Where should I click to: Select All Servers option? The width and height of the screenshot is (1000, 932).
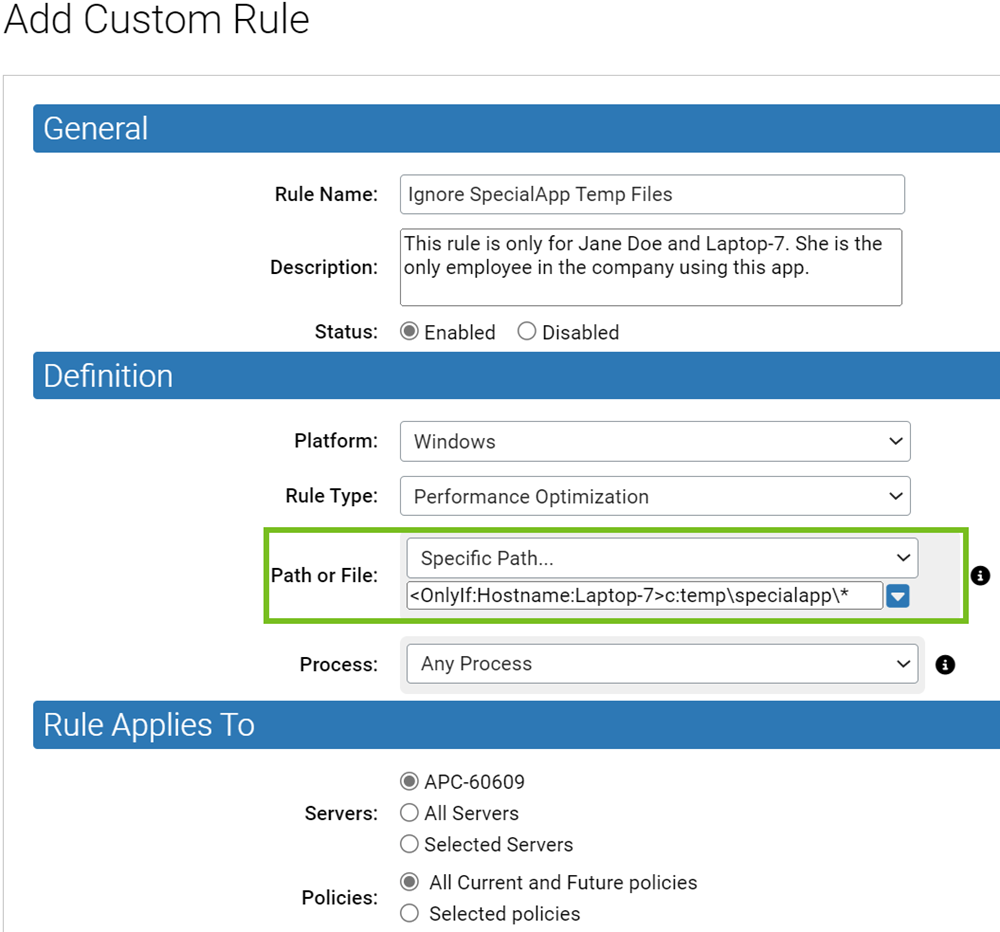[x=409, y=813]
